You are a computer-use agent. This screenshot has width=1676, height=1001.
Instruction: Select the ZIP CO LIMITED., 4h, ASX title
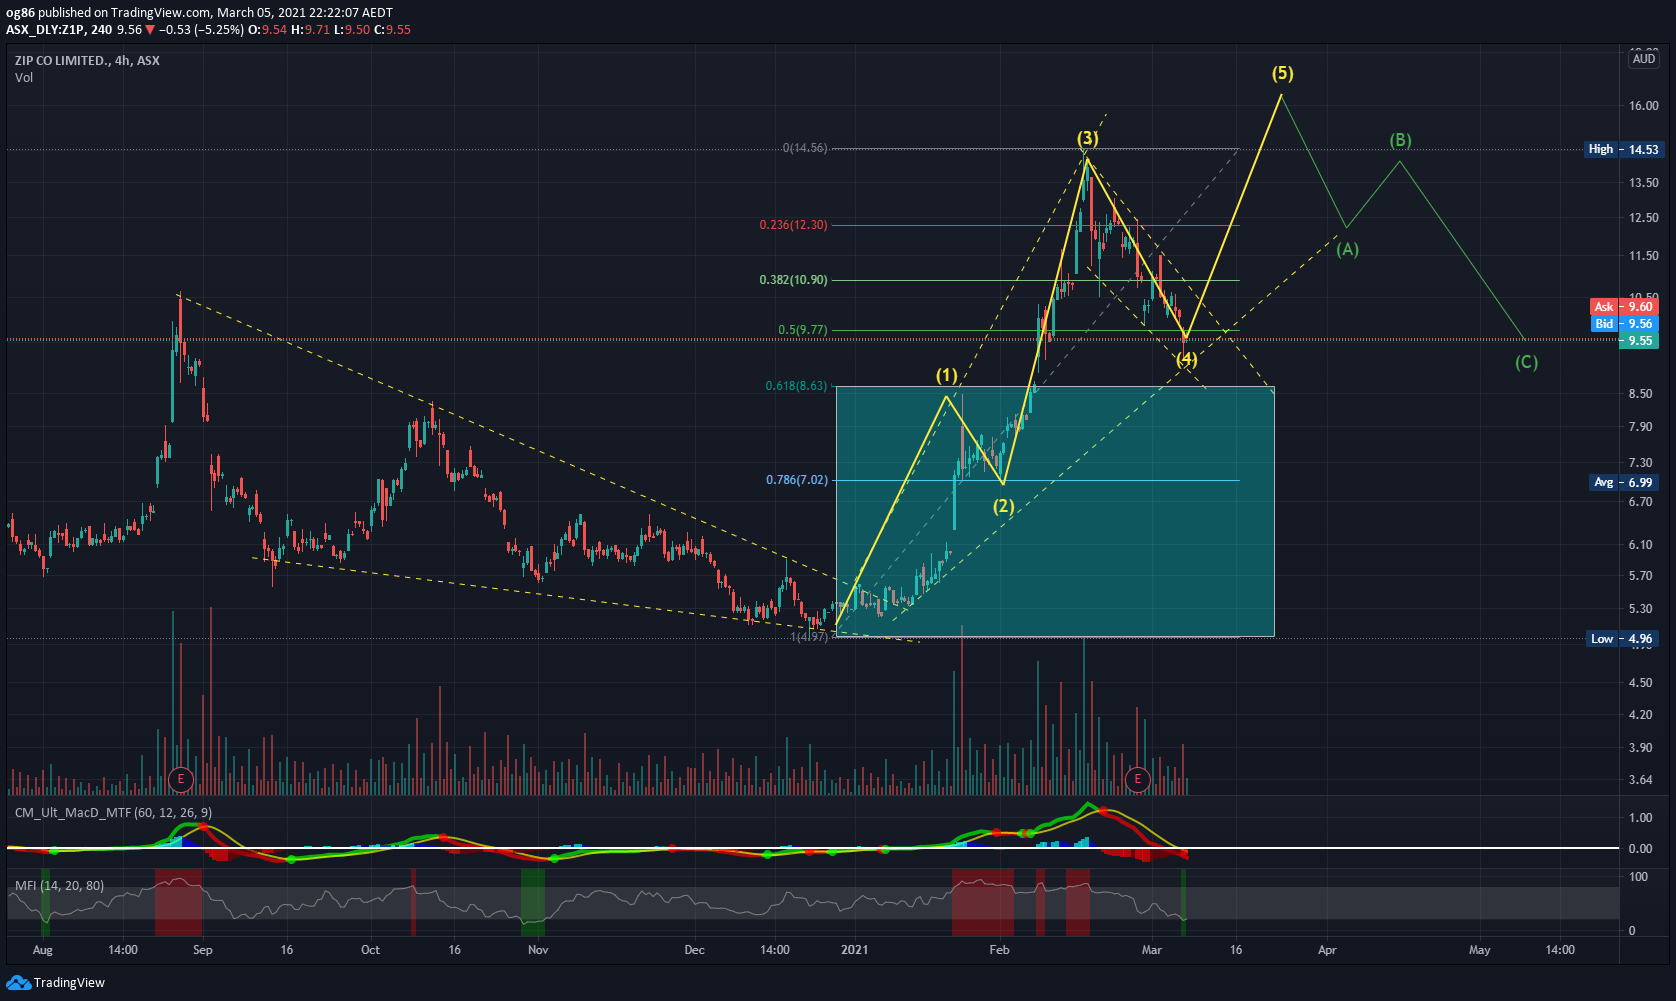87,61
